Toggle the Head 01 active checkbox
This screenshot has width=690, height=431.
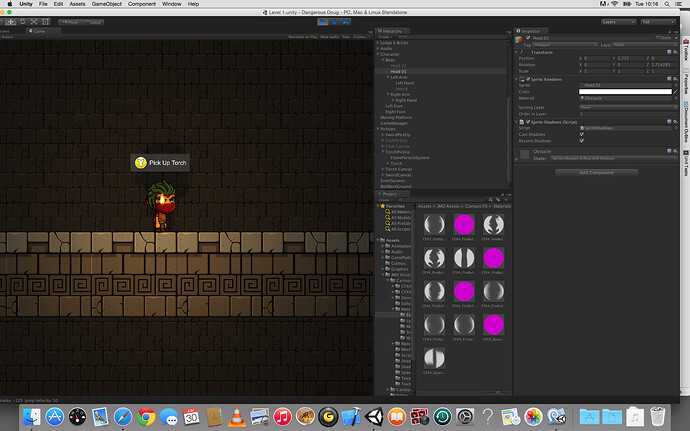click(528, 38)
